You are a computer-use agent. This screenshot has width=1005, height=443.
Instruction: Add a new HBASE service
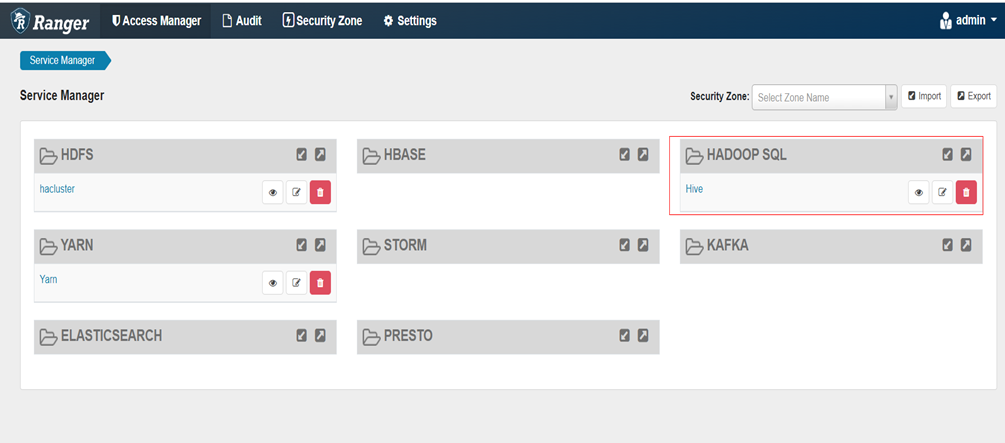[625, 155]
